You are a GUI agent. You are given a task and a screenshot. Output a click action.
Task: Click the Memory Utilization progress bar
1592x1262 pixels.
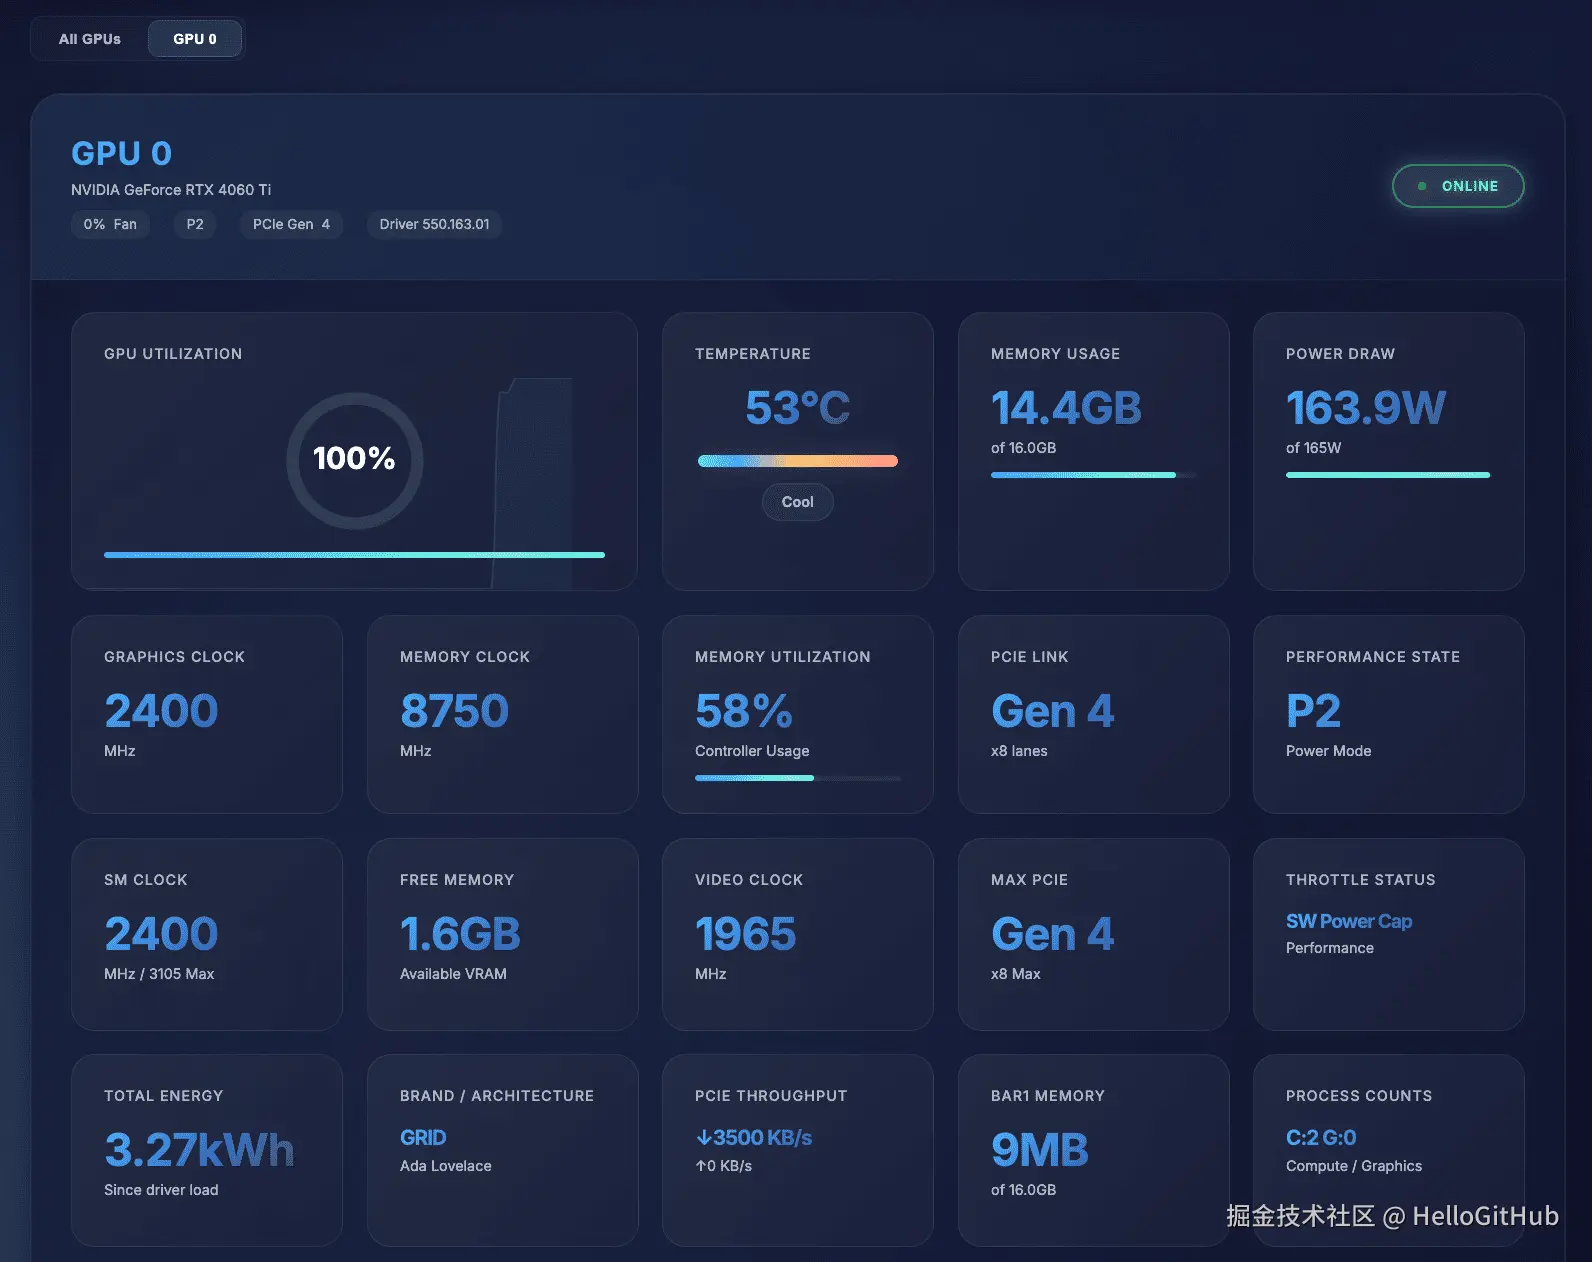tap(797, 778)
